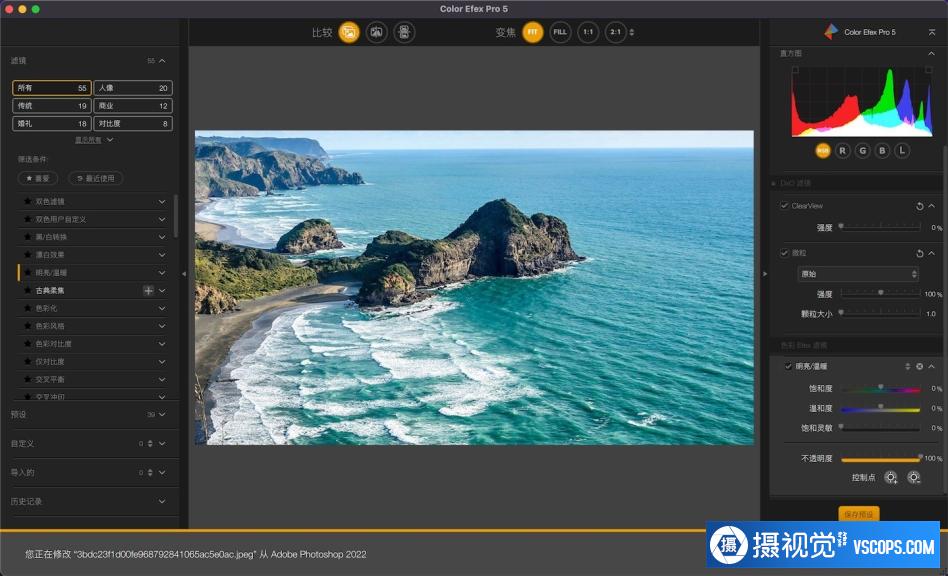948x576 pixels.
Task: Select the 传统 category tab
Action: pos(52,106)
